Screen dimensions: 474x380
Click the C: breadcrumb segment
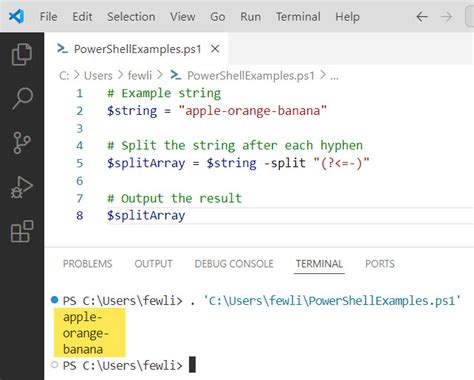[x=64, y=76]
